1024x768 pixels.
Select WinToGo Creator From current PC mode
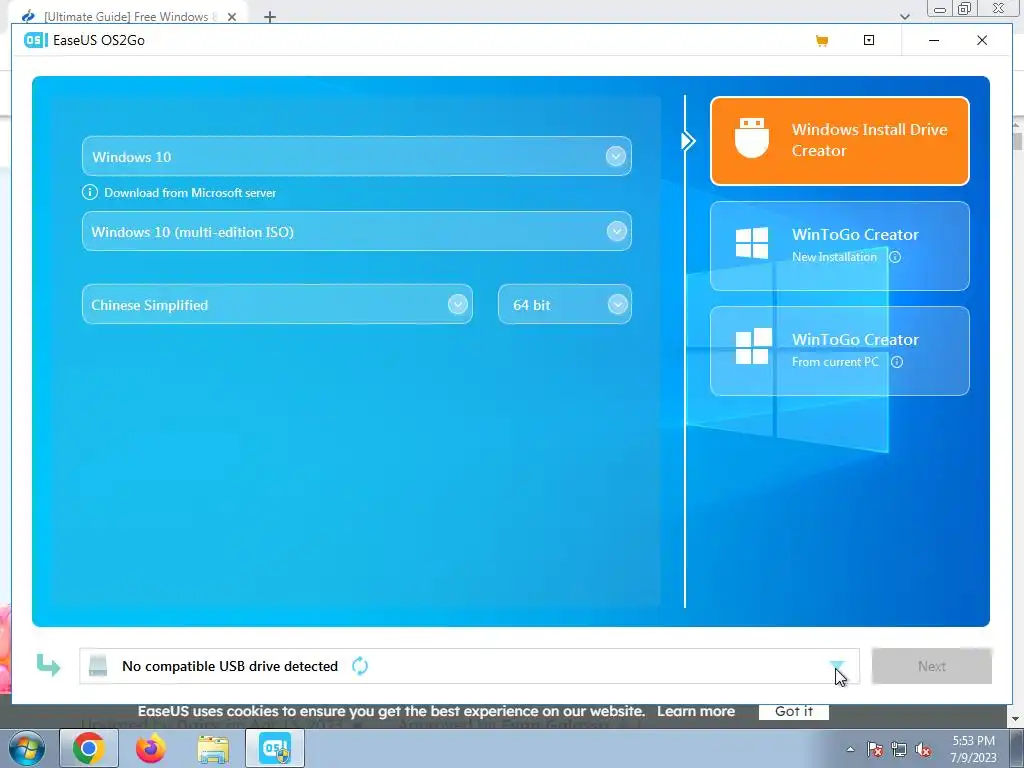pos(840,351)
